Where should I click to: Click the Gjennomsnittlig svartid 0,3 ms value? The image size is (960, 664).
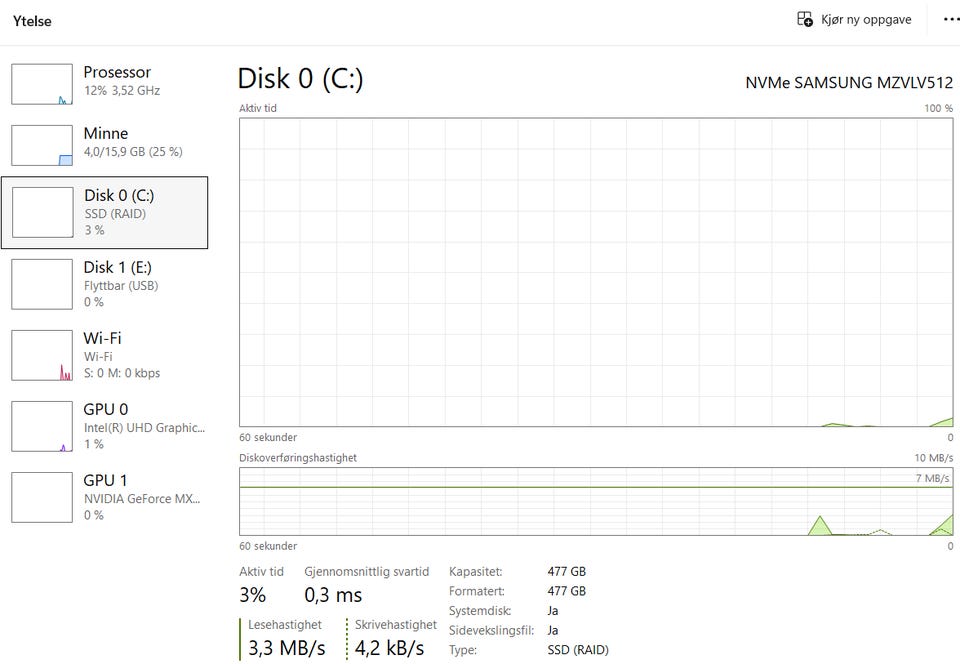click(x=333, y=595)
